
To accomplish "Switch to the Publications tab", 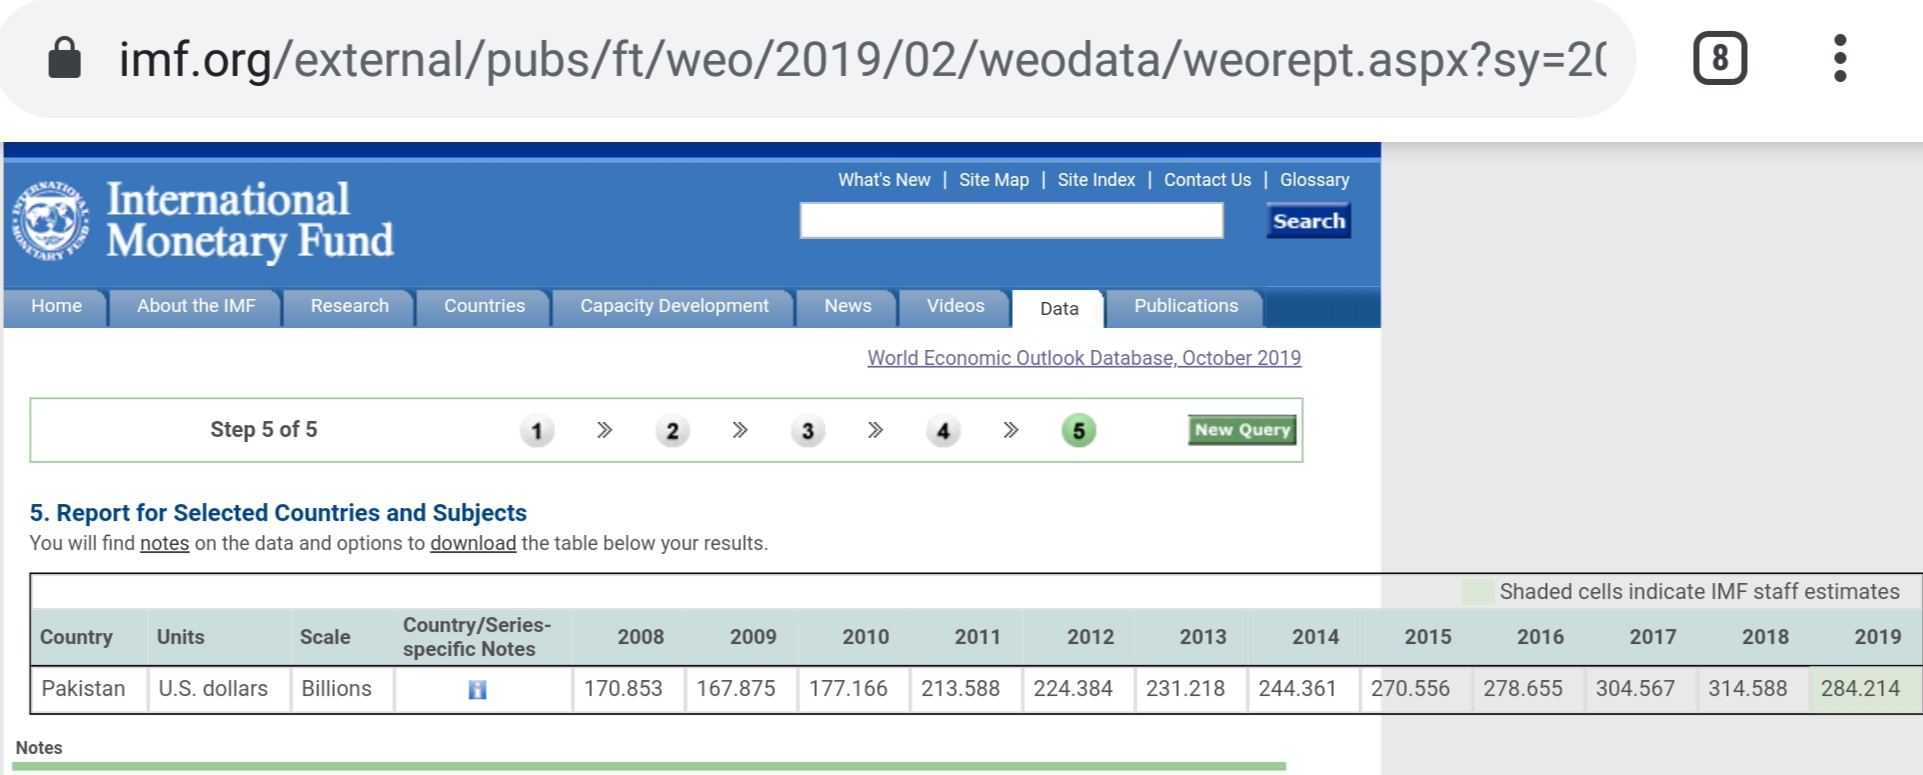I will pyautogui.click(x=1186, y=307).
